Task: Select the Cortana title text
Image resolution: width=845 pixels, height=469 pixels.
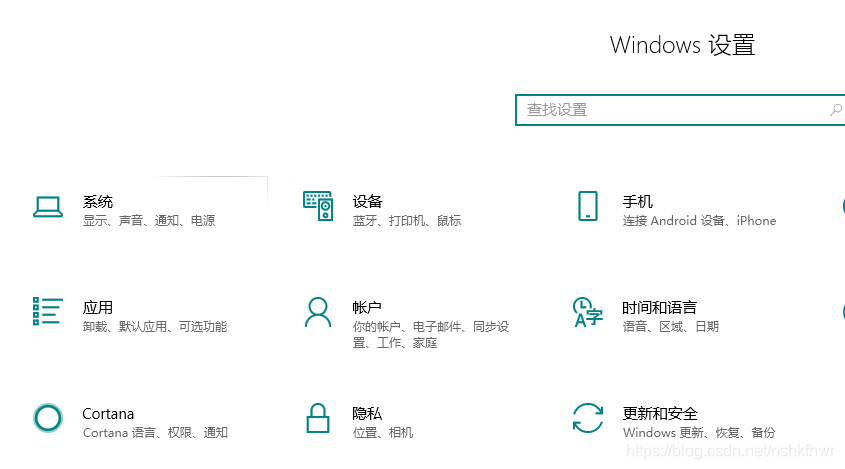Action: 108,414
